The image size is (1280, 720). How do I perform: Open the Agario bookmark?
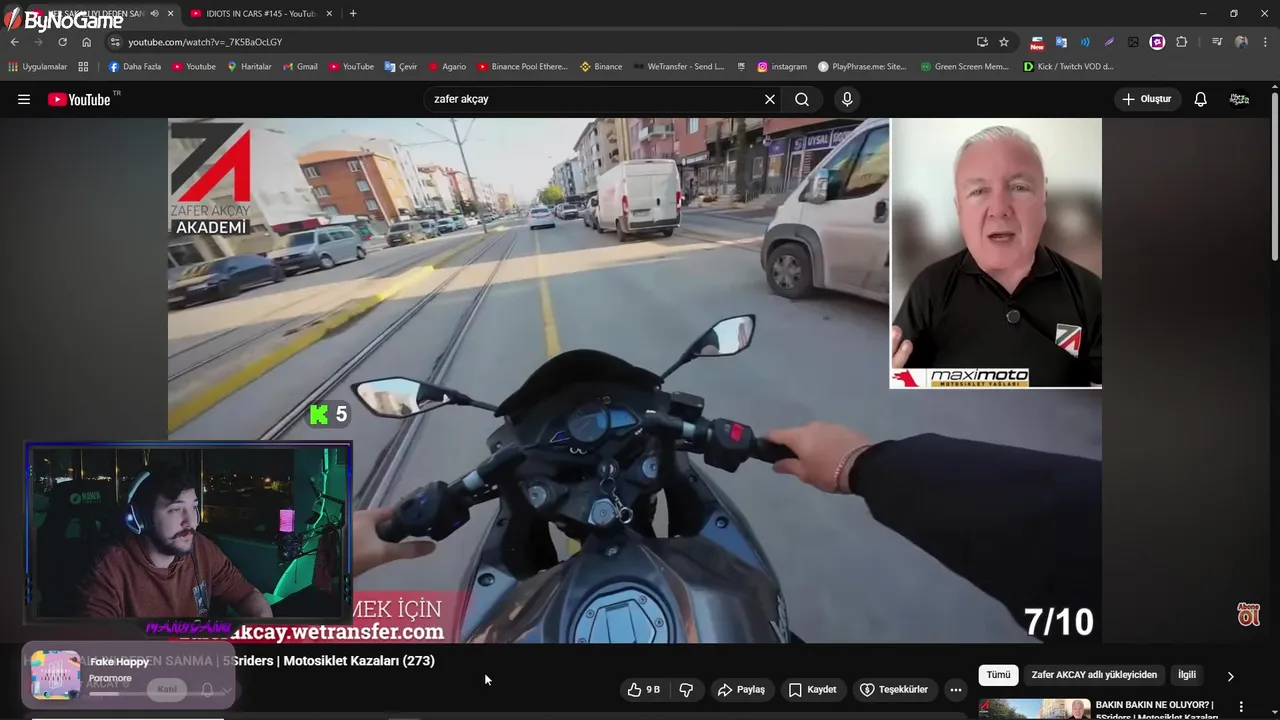point(447,67)
